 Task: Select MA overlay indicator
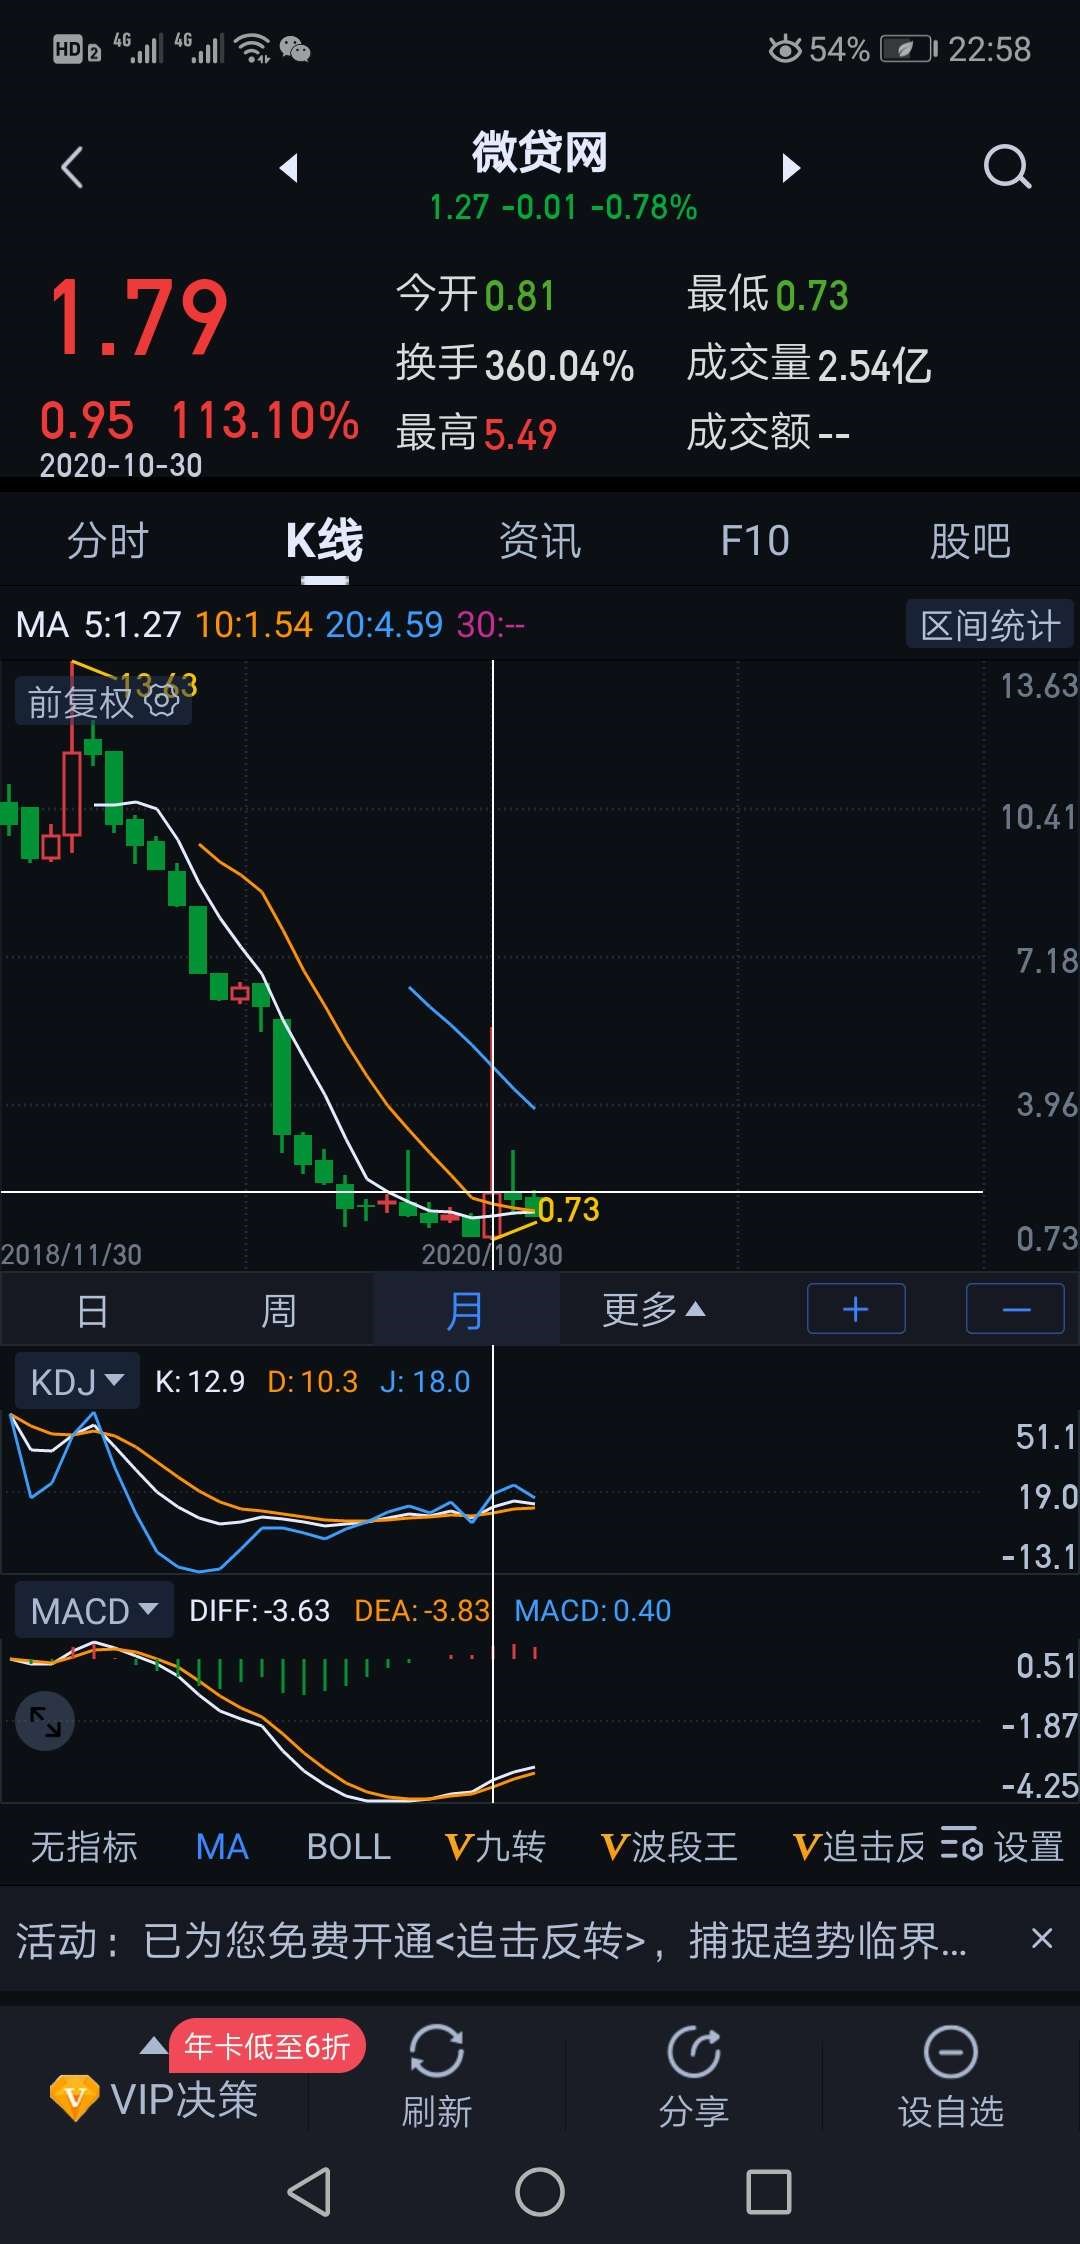[x=222, y=1846]
